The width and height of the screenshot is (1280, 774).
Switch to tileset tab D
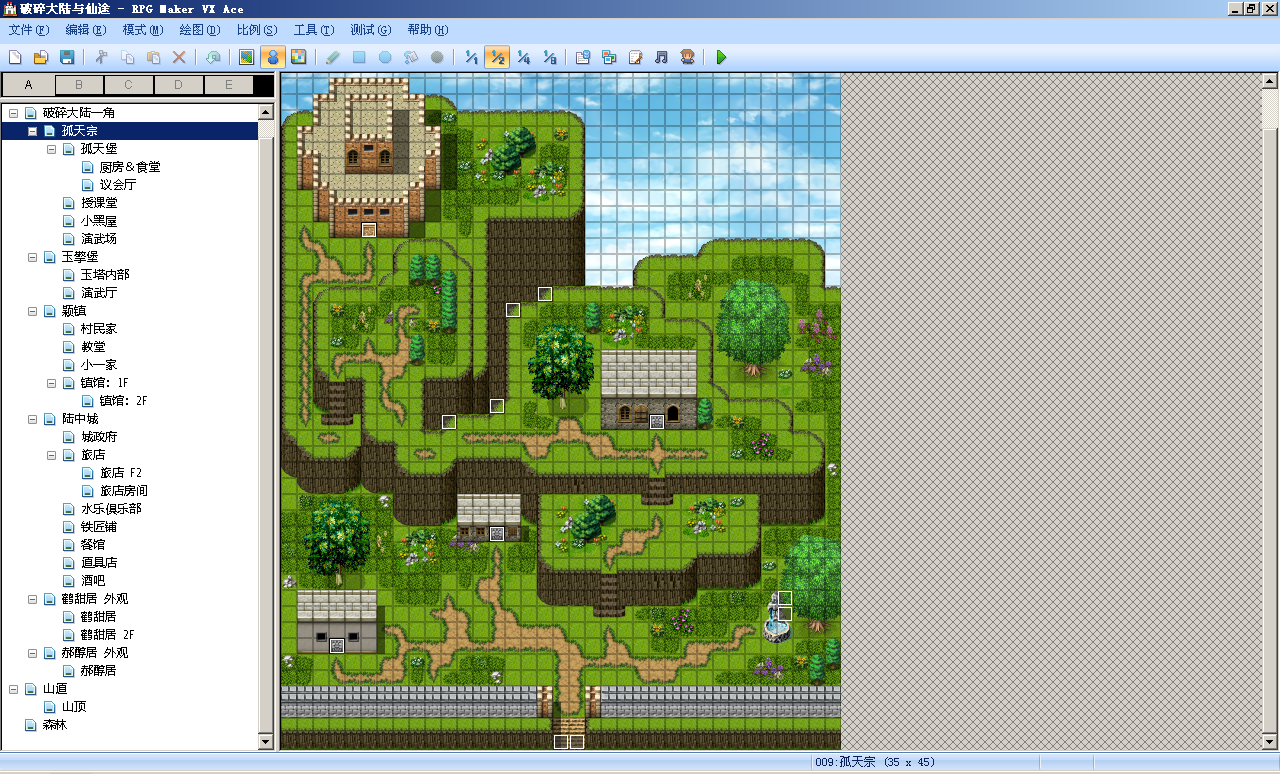pyautogui.click(x=179, y=85)
